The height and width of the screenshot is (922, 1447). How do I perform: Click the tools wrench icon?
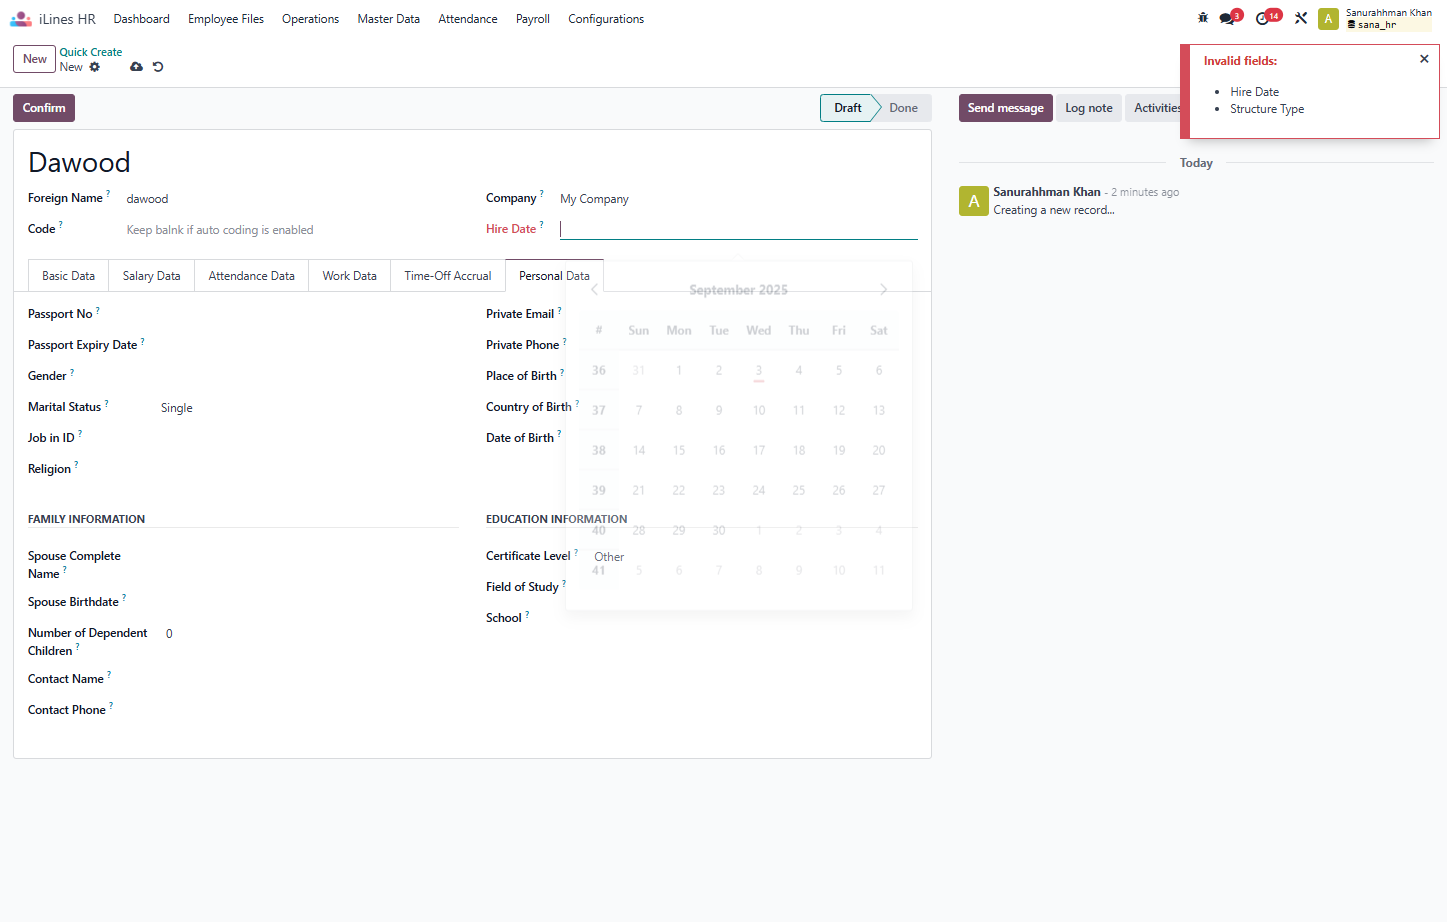click(1301, 18)
